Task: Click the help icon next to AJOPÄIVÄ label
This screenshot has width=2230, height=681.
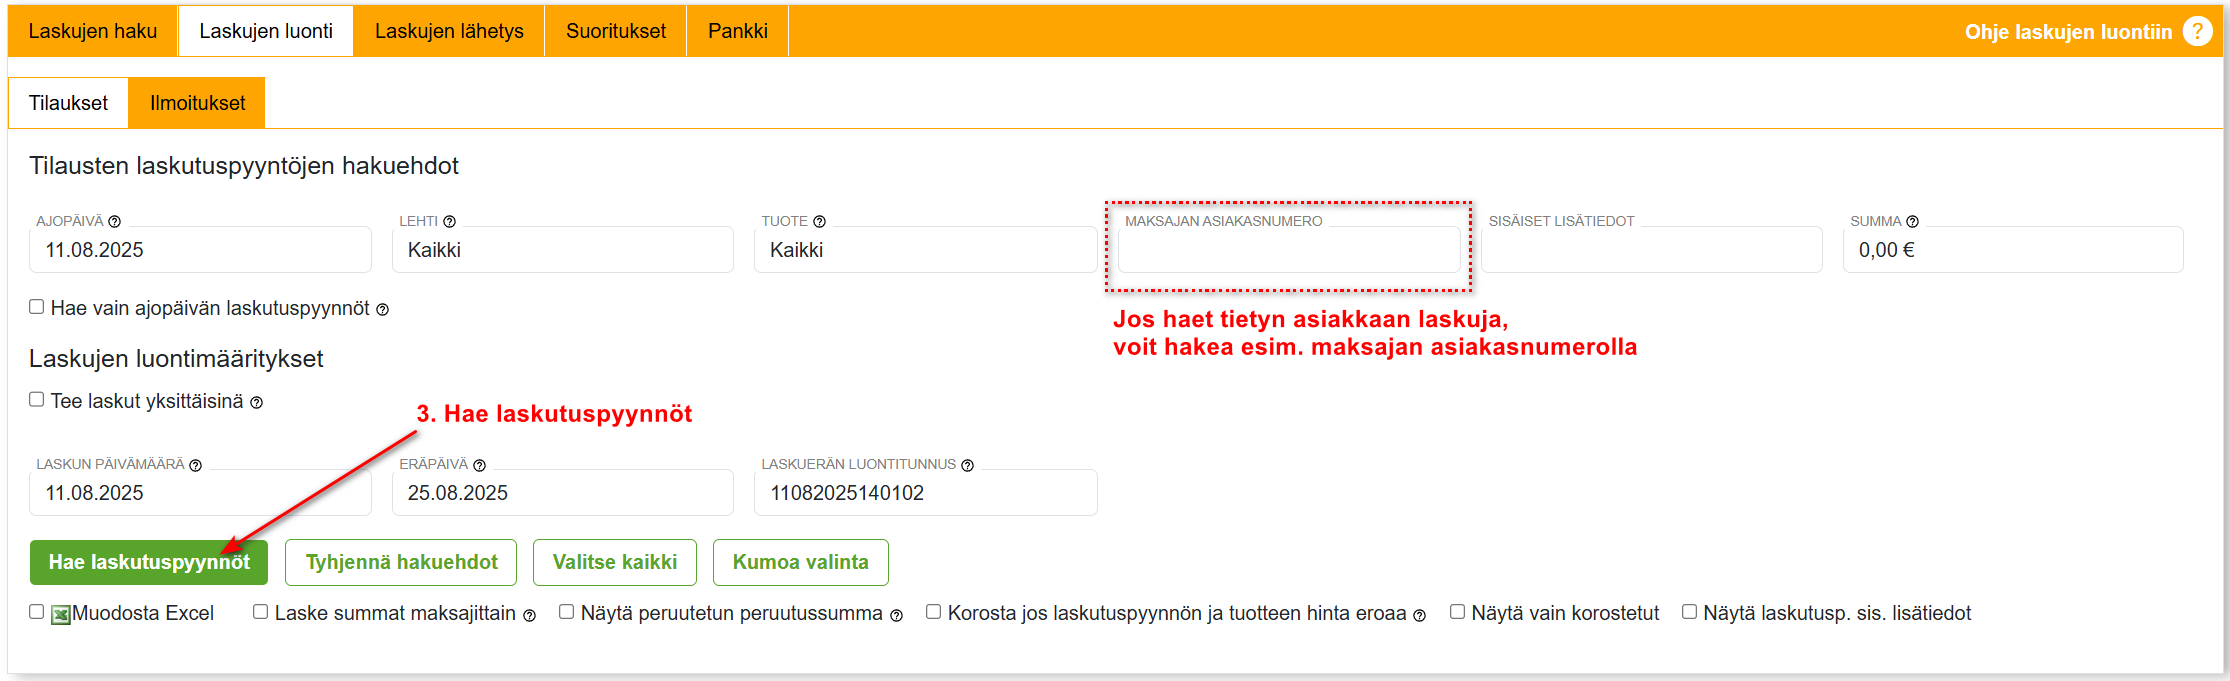Action: point(115,222)
